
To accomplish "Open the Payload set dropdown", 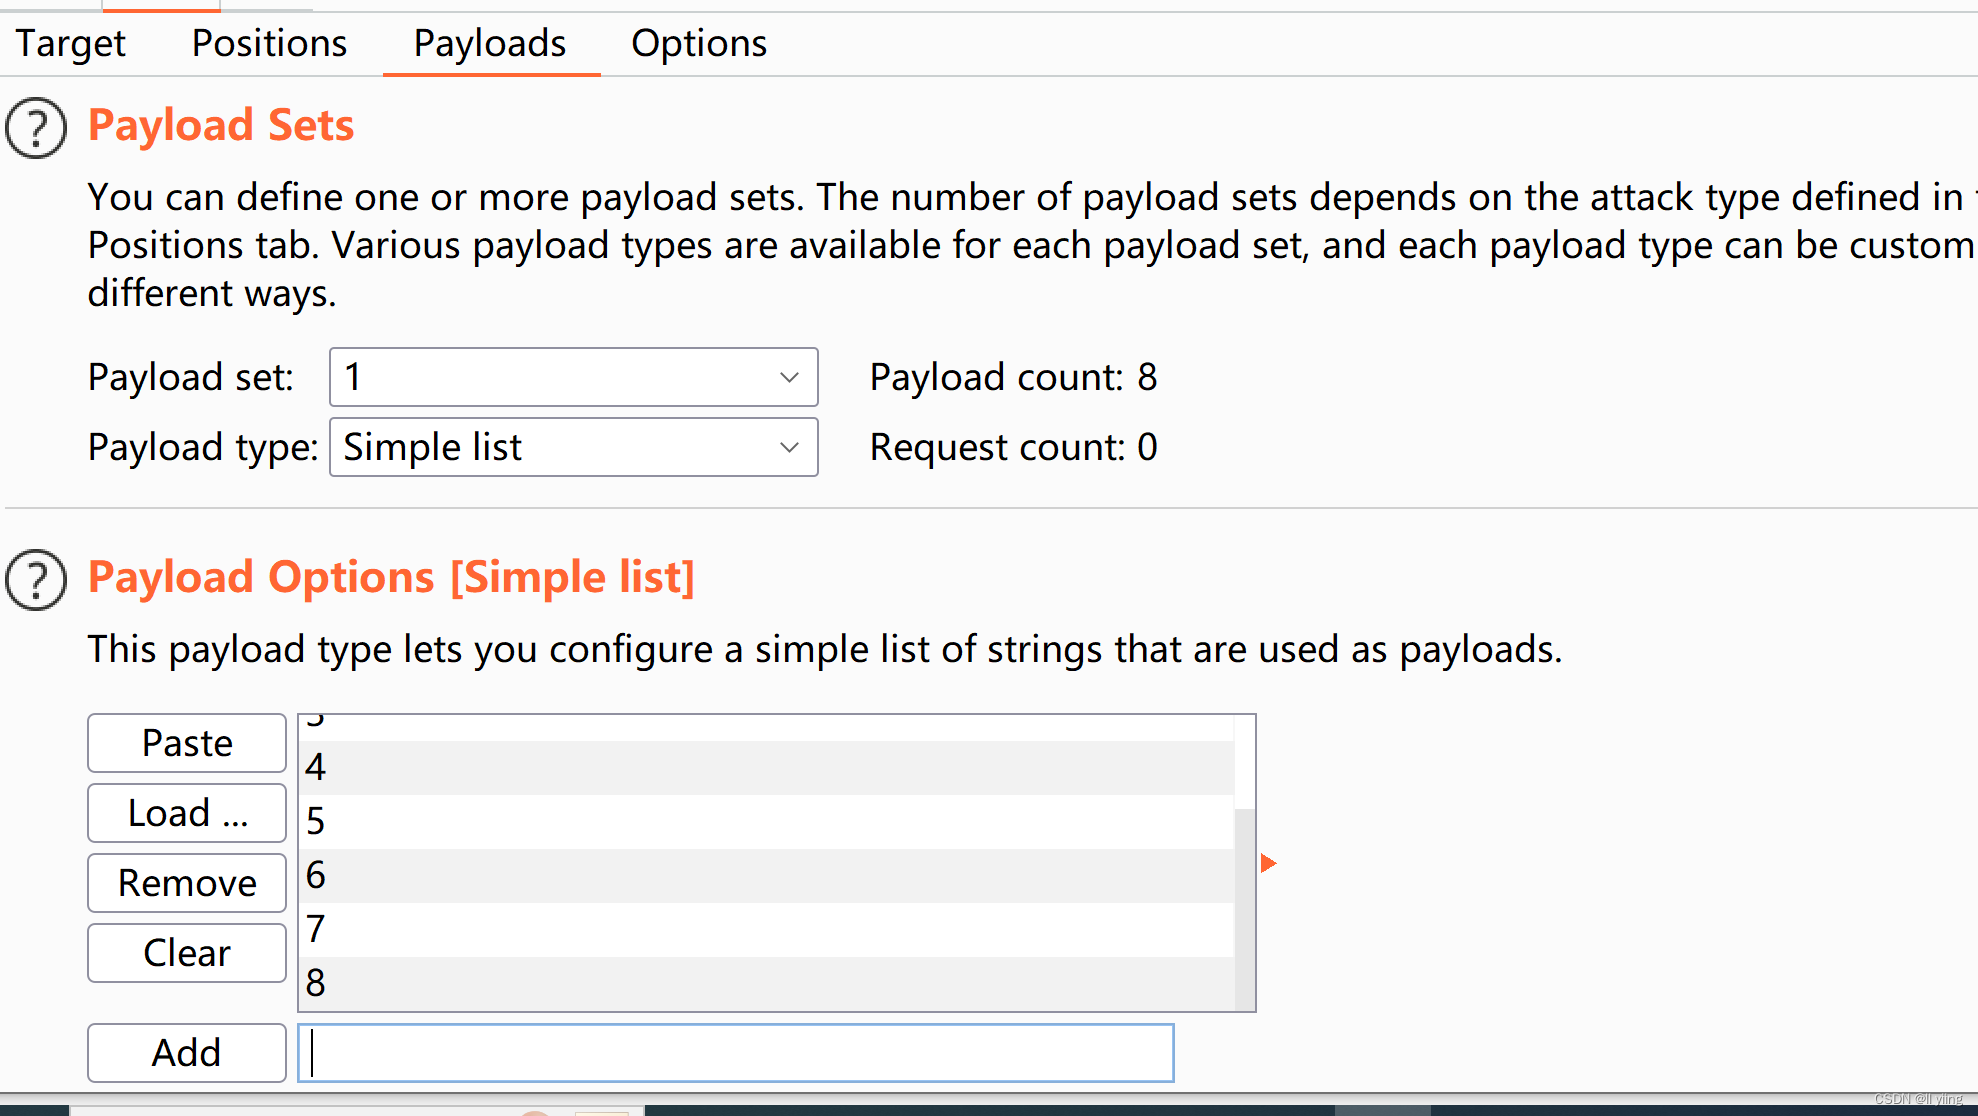I will point(573,377).
